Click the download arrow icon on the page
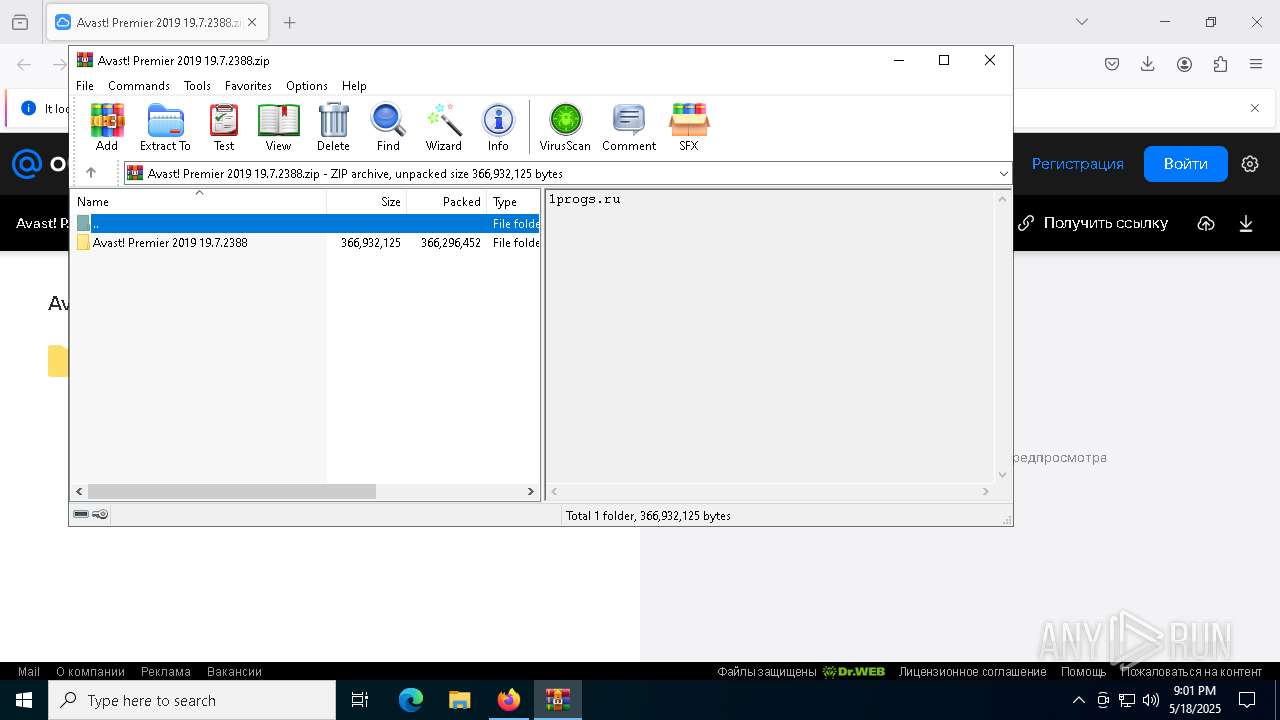 [1246, 223]
